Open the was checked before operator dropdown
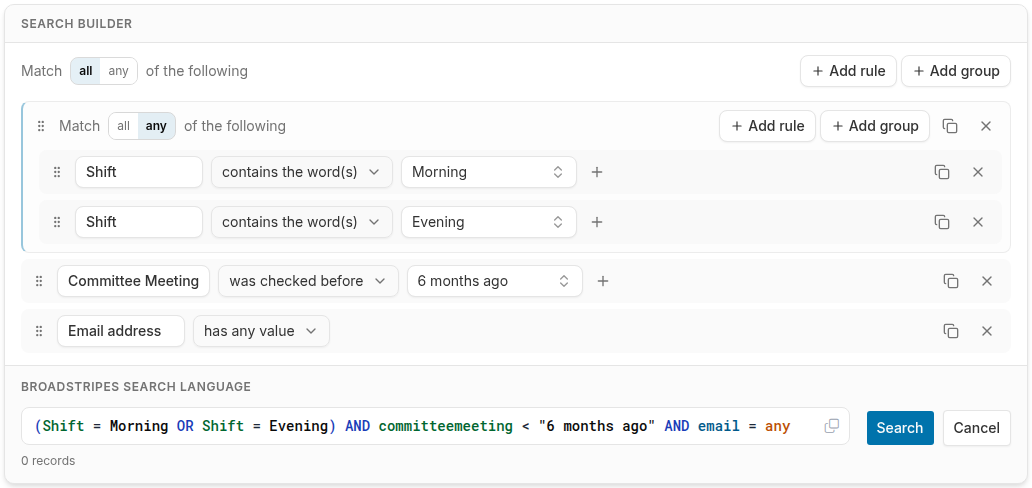 [x=308, y=281]
